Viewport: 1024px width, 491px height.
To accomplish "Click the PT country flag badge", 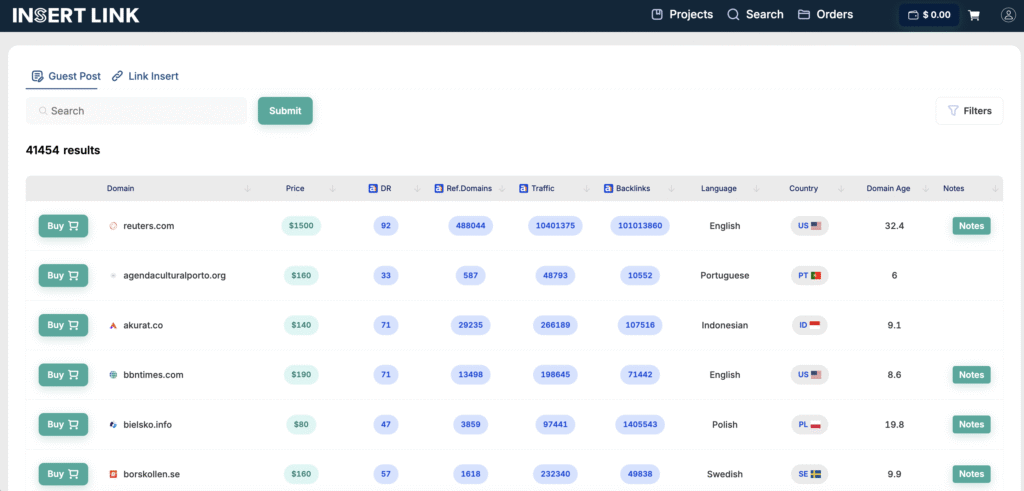I will (x=809, y=276).
